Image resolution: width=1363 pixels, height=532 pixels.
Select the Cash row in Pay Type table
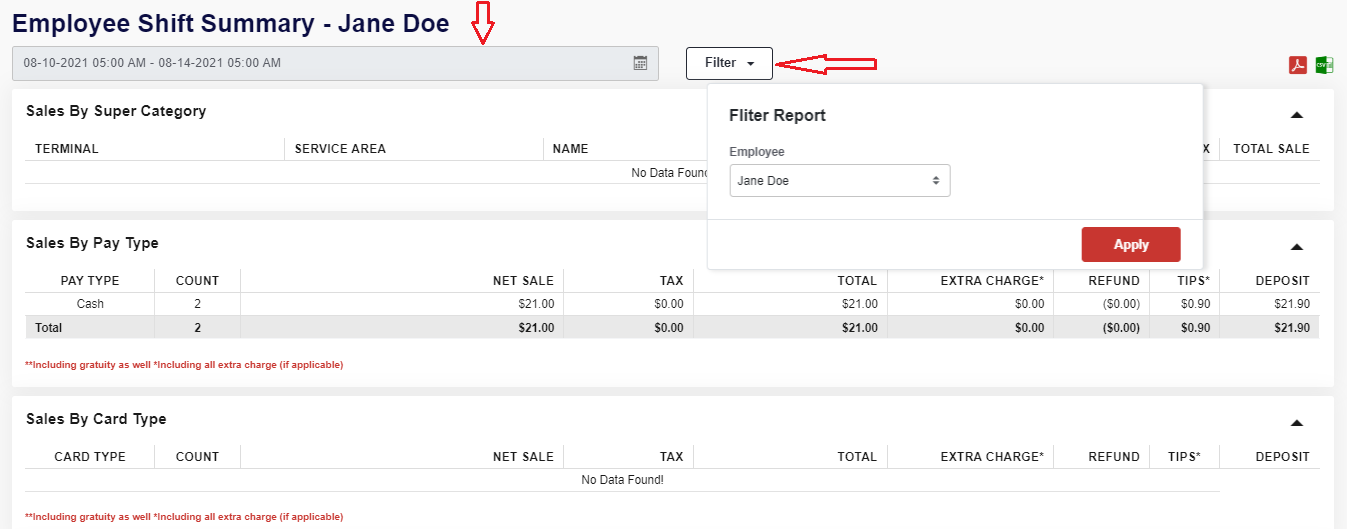pos(90,304)
